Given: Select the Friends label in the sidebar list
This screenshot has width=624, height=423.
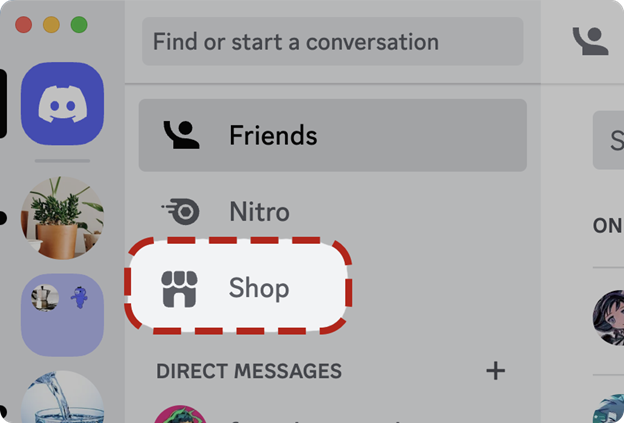Looking at the screenshot, I should (273, 135).
